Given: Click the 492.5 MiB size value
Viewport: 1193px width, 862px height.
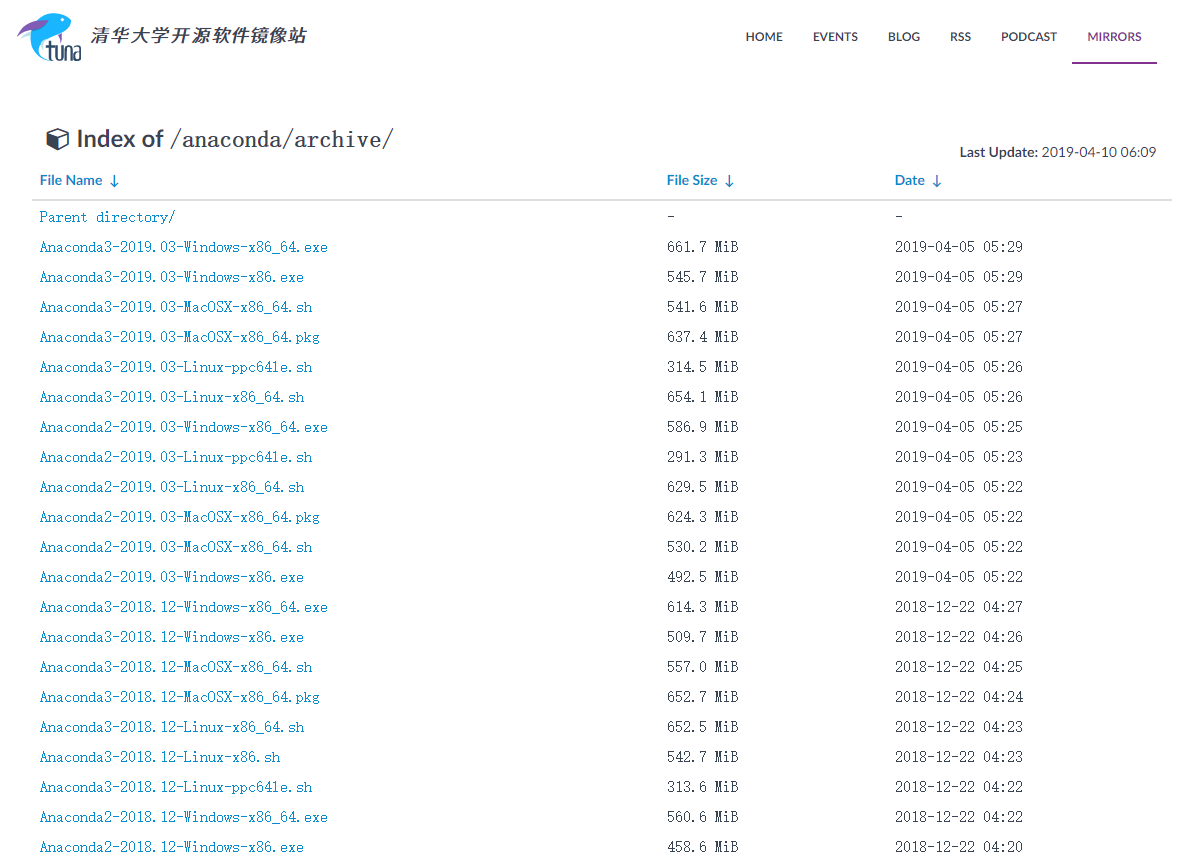Looking at the screenshot, I should [702, 577].
